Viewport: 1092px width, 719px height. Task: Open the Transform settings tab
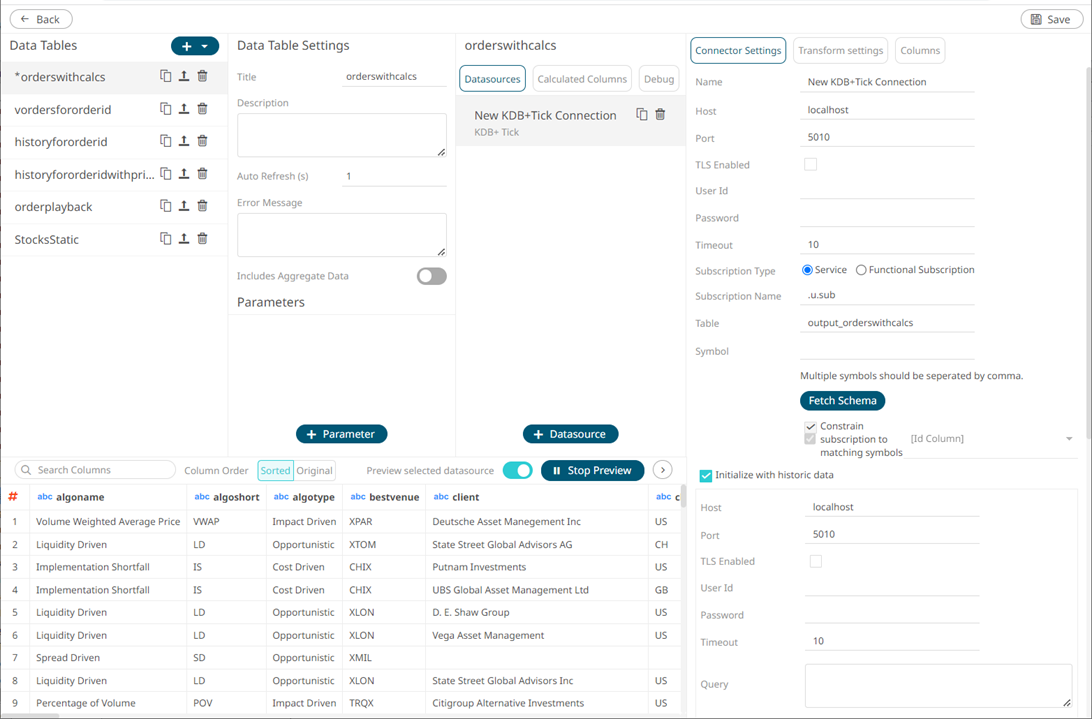[840, 50]
